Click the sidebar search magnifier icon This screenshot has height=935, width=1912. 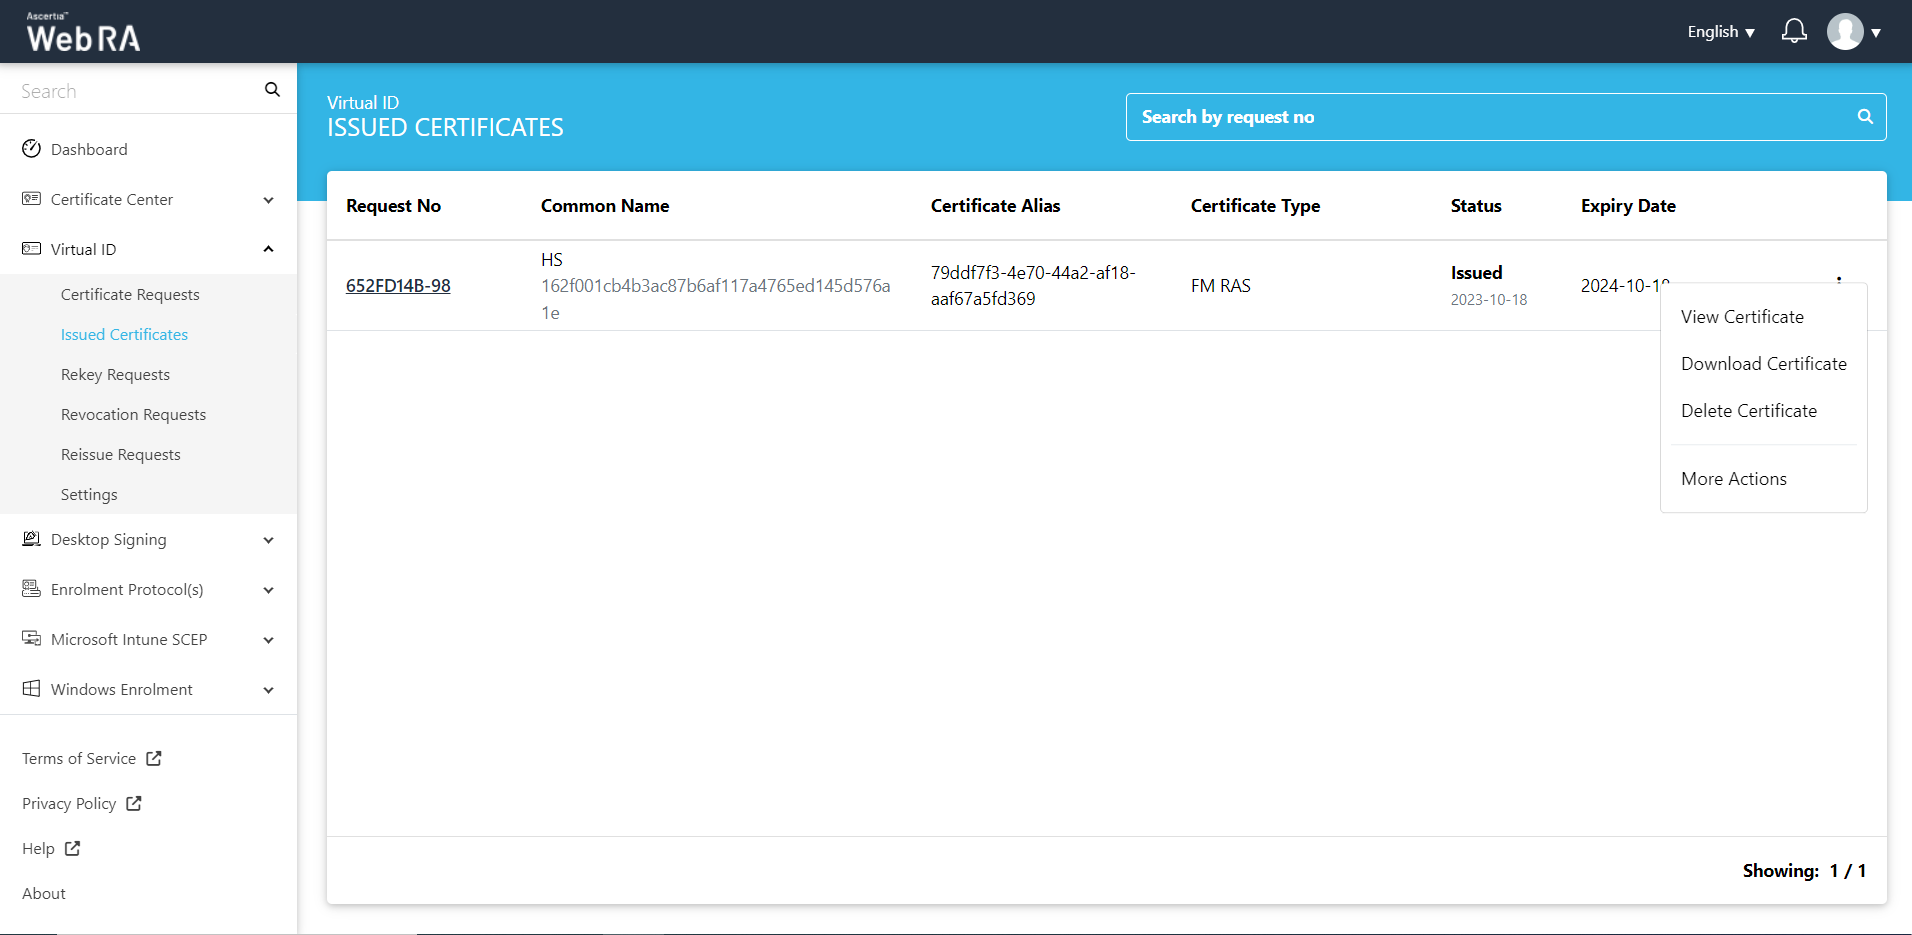point(272,90)
